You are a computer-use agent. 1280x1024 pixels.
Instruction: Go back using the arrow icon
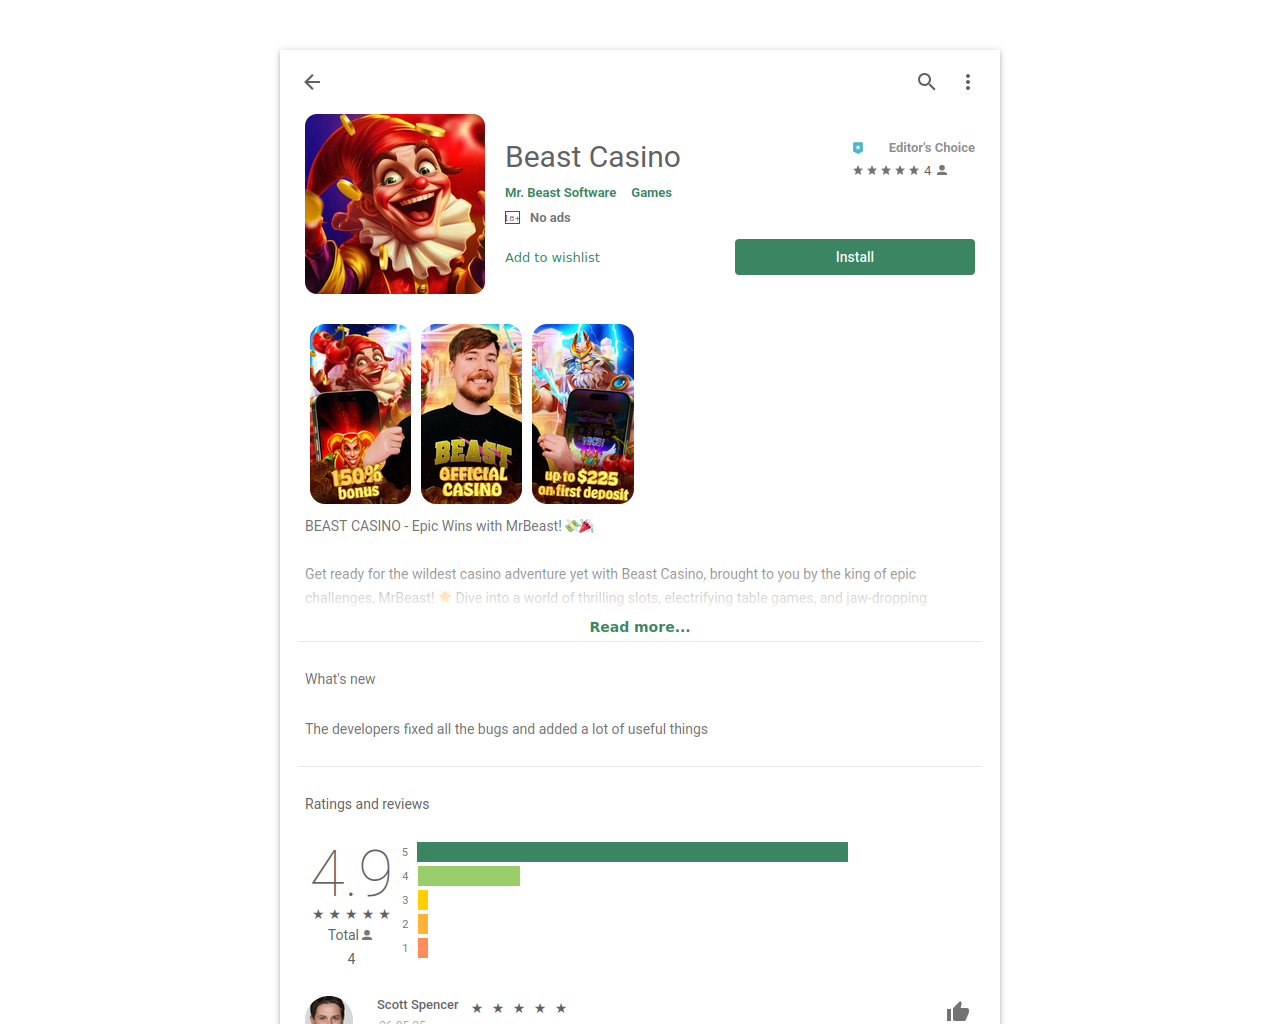coord(313,82)
